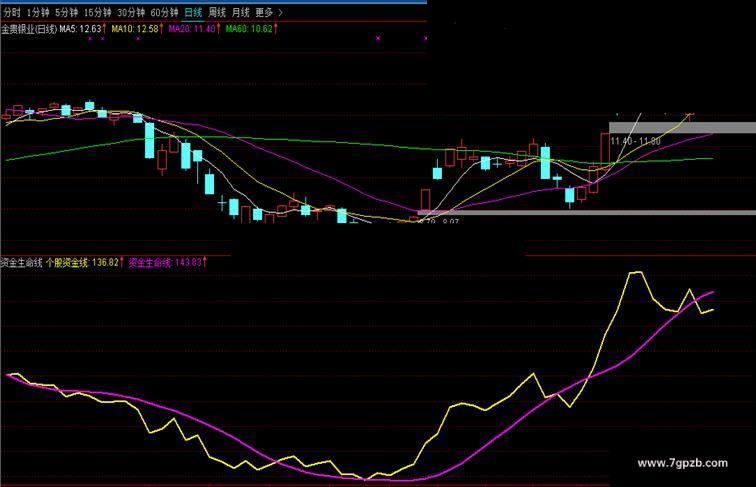The height and width of the screenshot is (487, 756).
Task: Select the 5分钟 period tab
Action: (x=67, y=13)
